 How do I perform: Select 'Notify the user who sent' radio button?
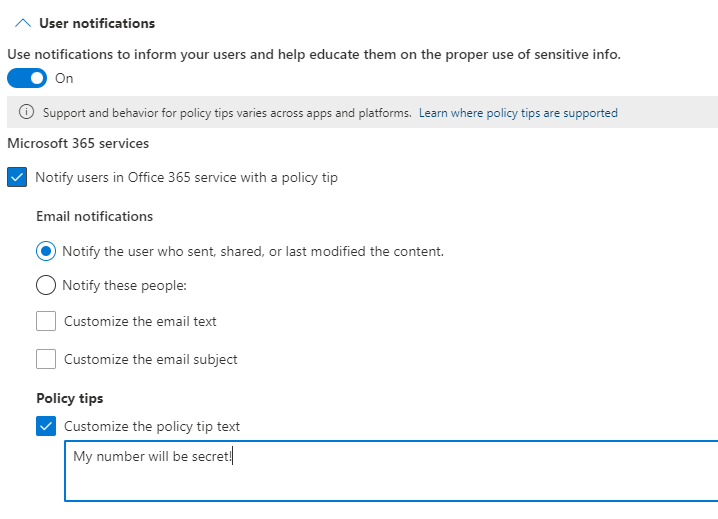coord(46,251)
